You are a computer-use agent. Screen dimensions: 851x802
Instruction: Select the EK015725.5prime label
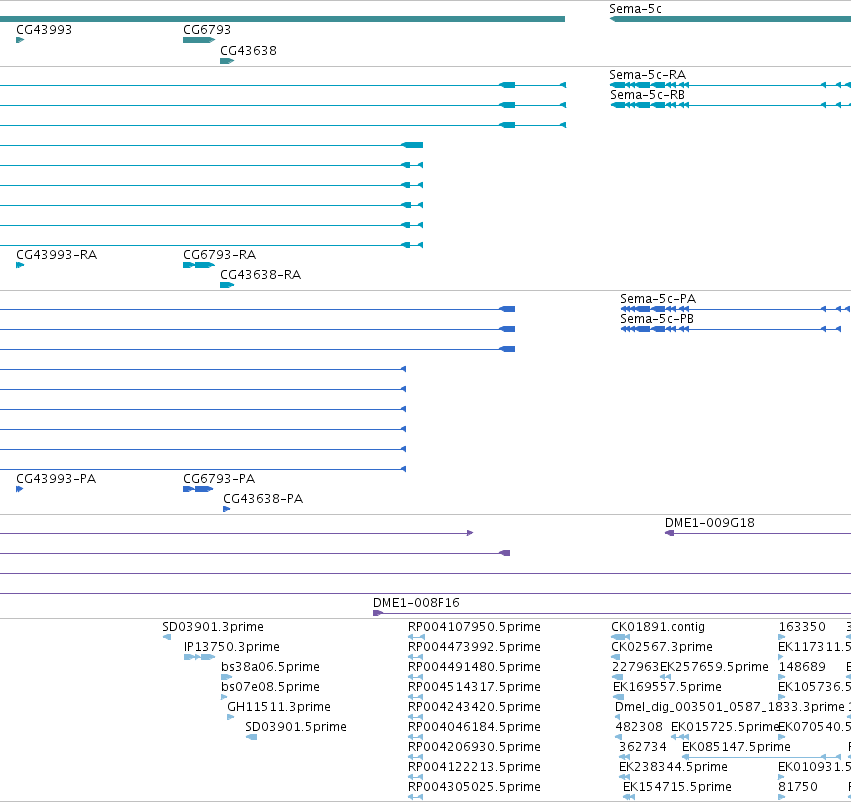(725, 727)
